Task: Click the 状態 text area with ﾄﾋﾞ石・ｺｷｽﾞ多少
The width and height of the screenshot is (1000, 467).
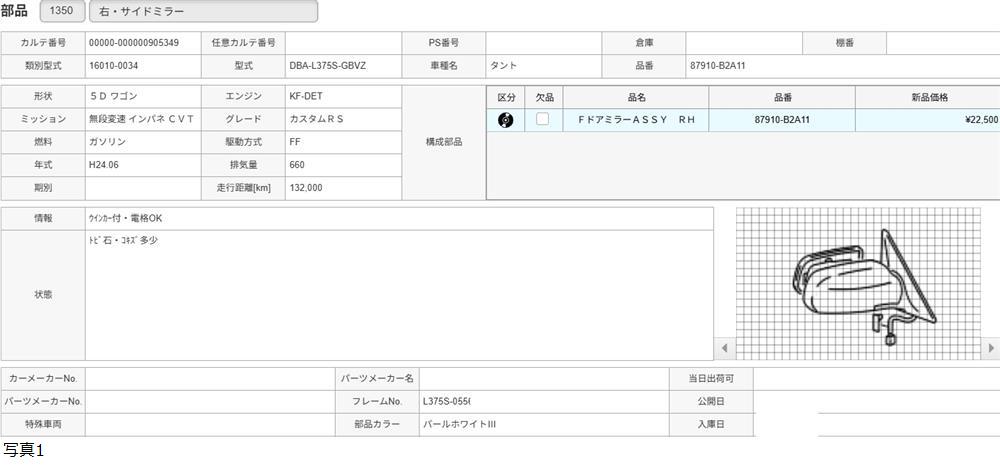Action: pos(398,295)
